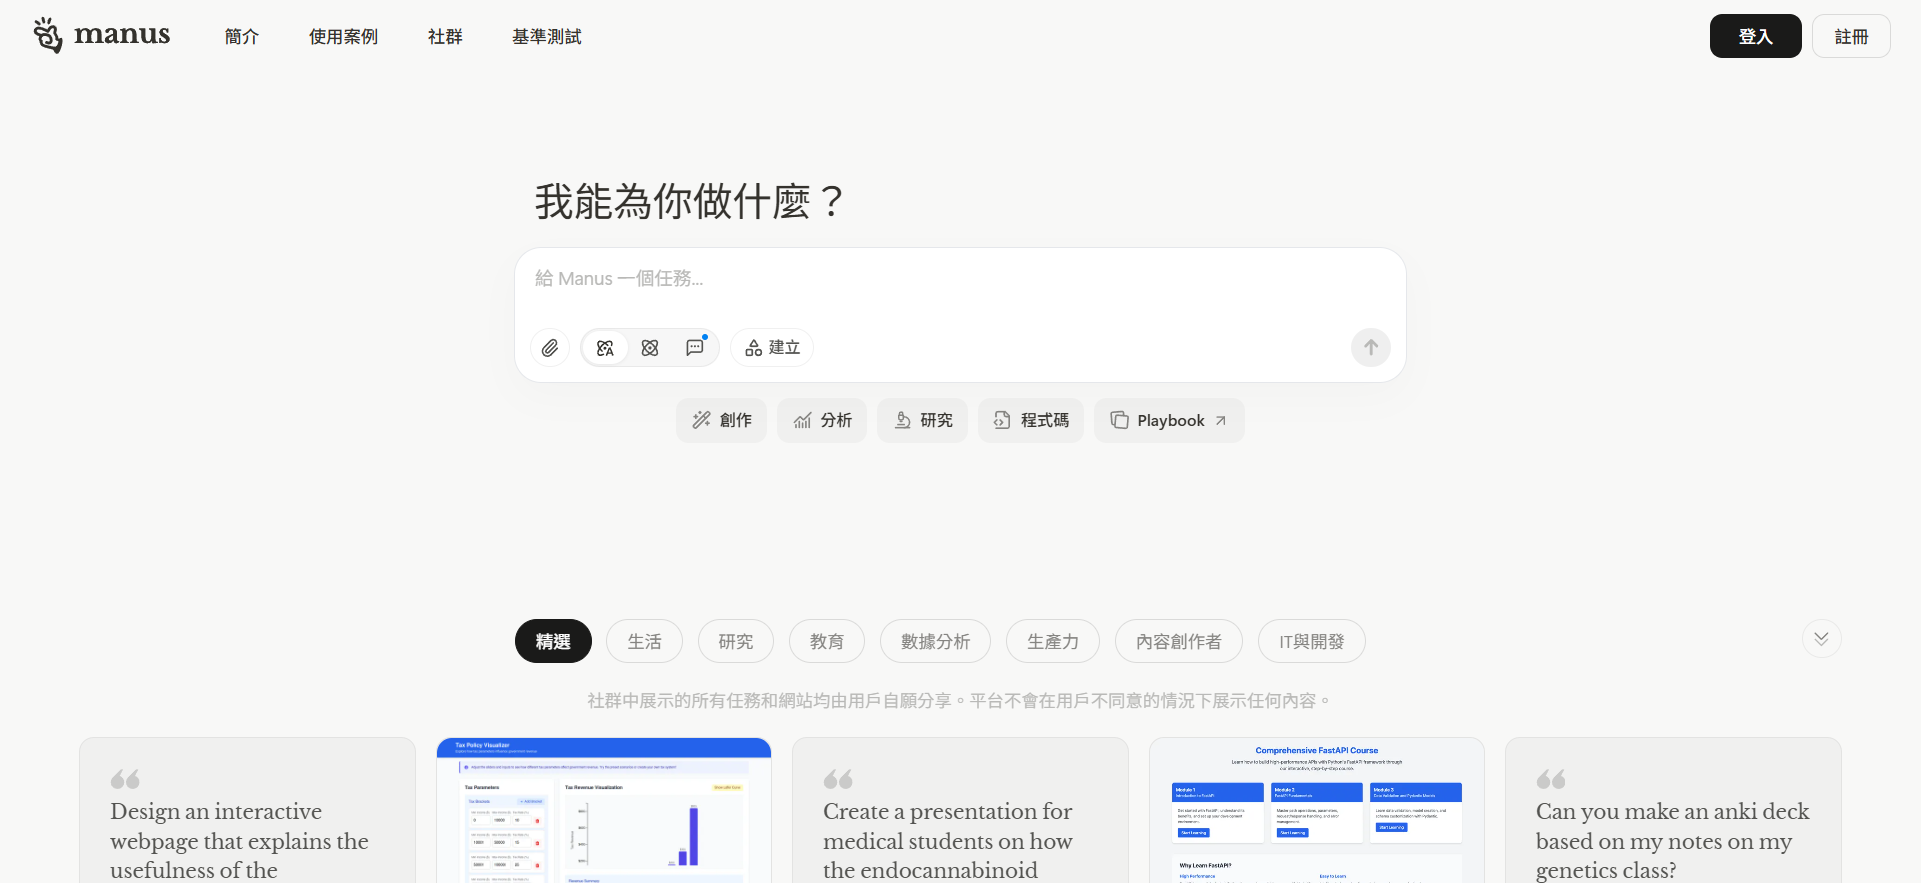
Task: Click the manus wordmark text
Action: [122, 35]
